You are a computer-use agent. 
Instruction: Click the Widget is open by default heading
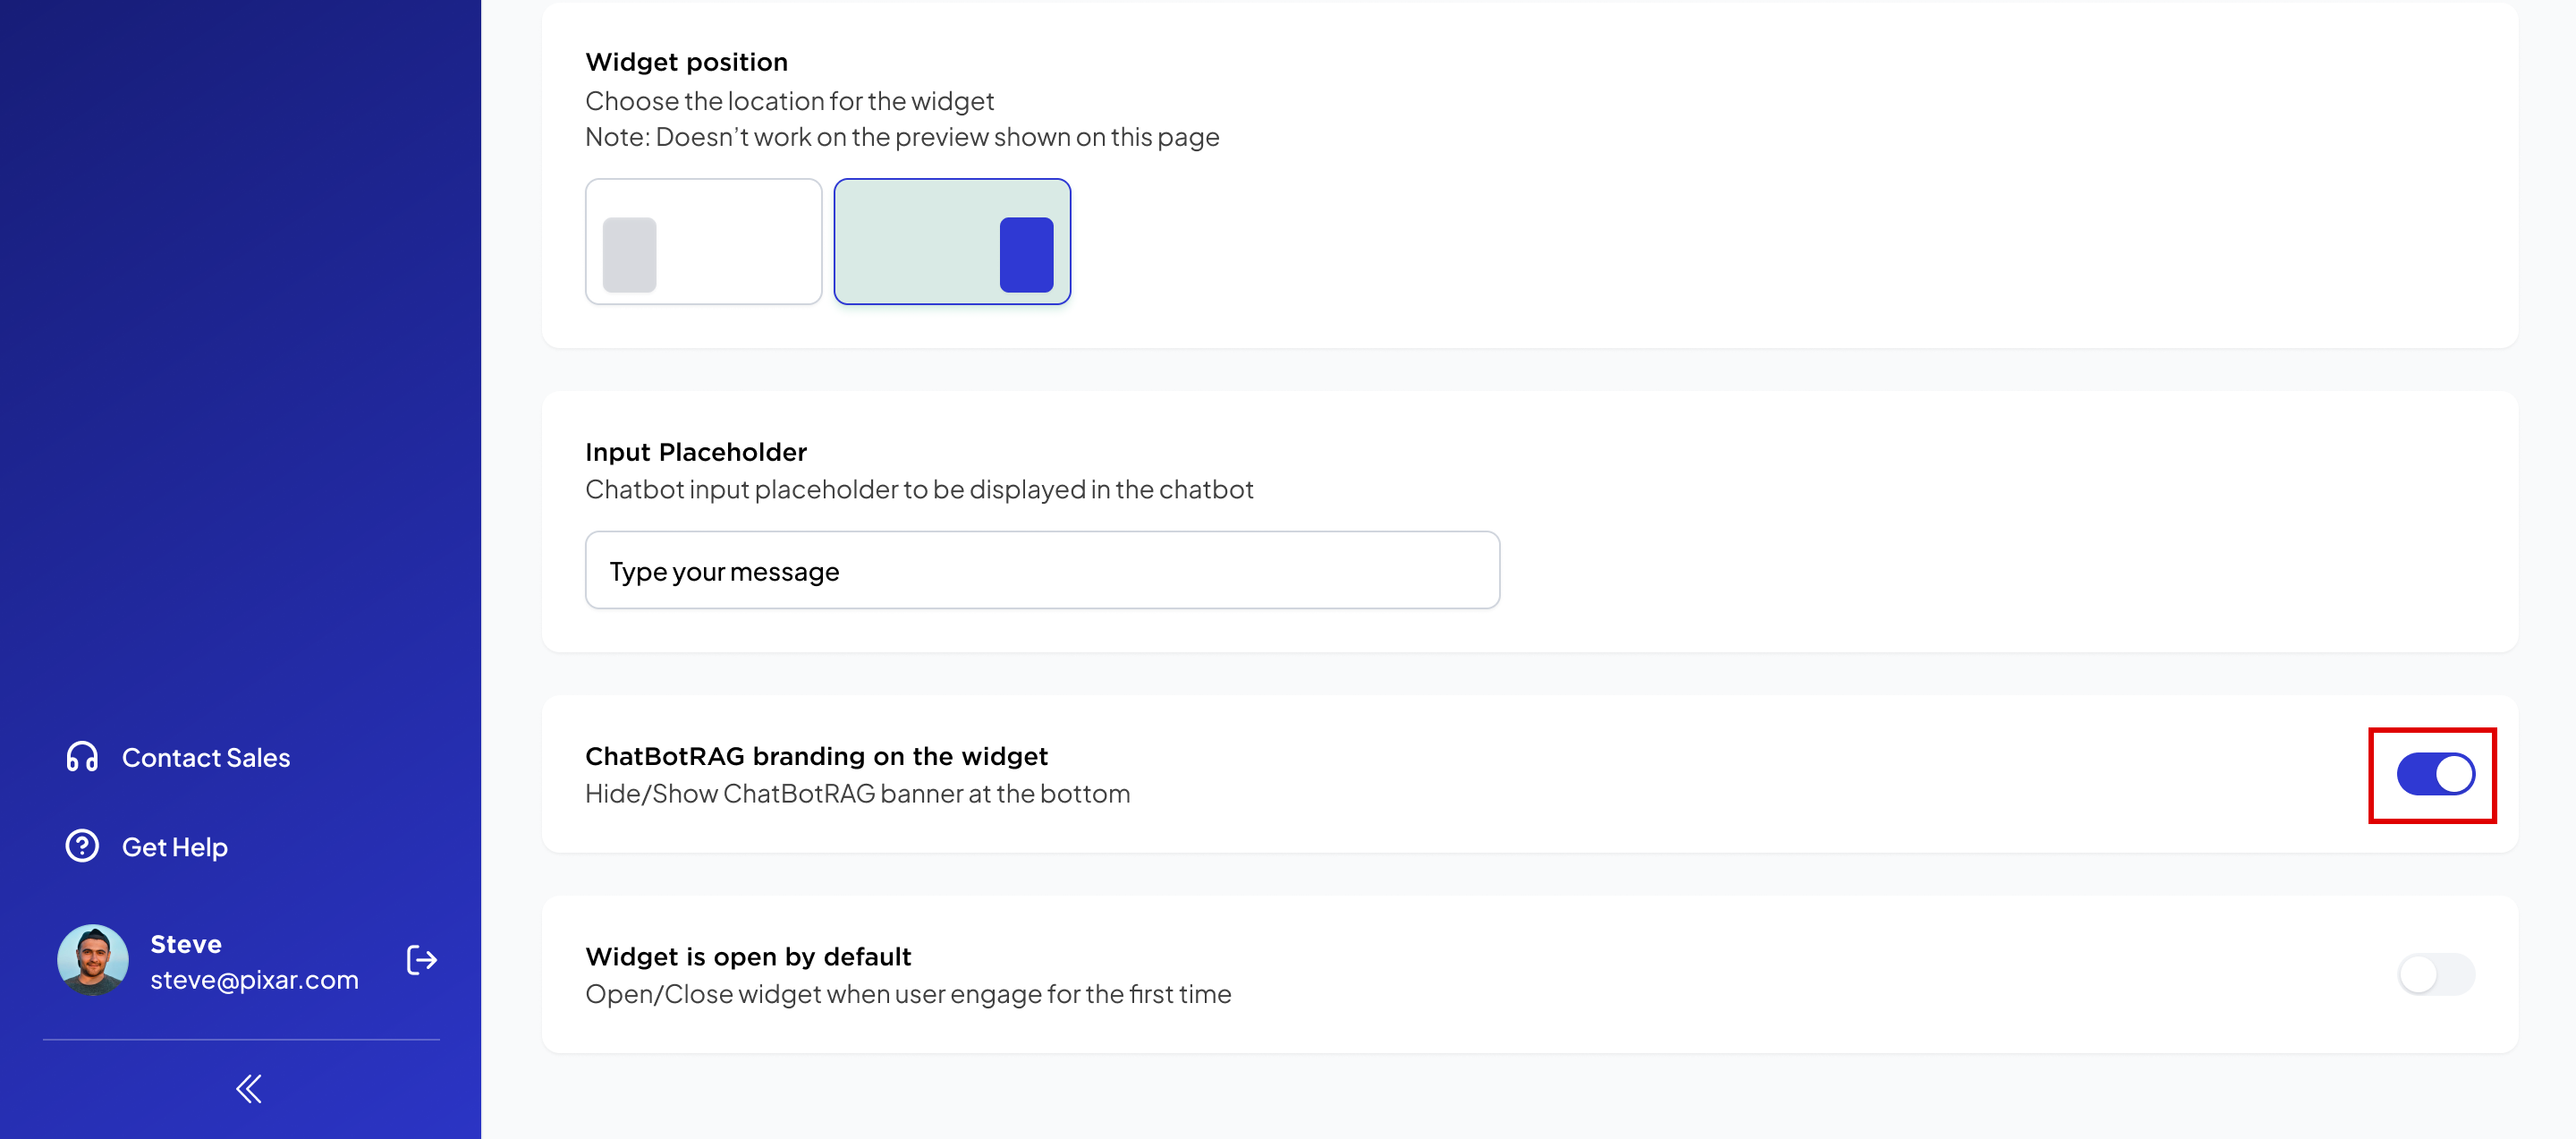pos(748,957)
